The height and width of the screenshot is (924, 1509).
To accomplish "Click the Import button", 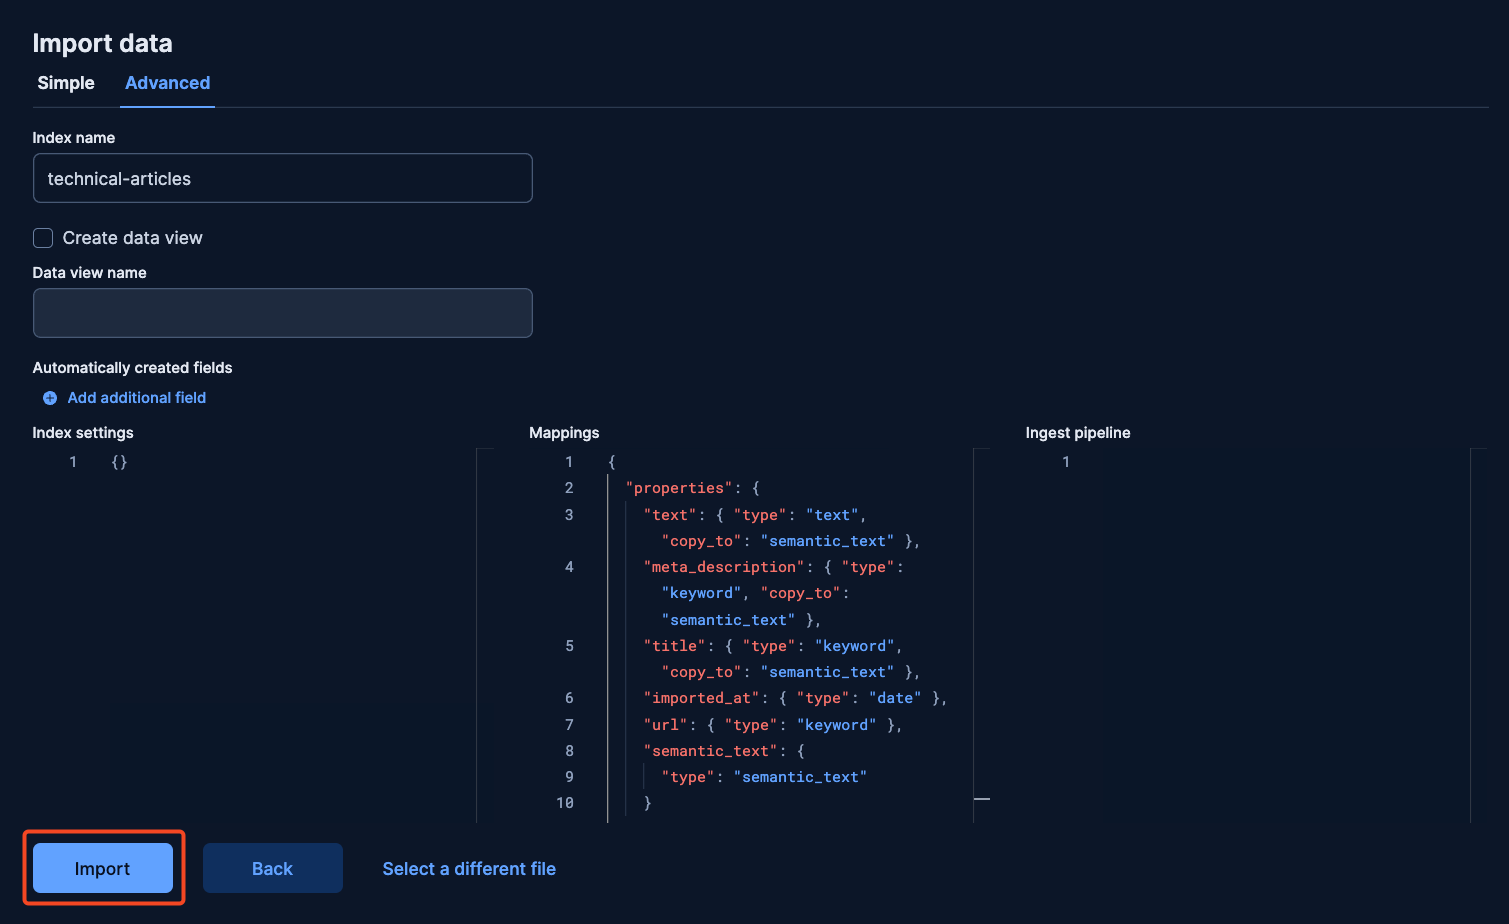I will coord(103,868).
